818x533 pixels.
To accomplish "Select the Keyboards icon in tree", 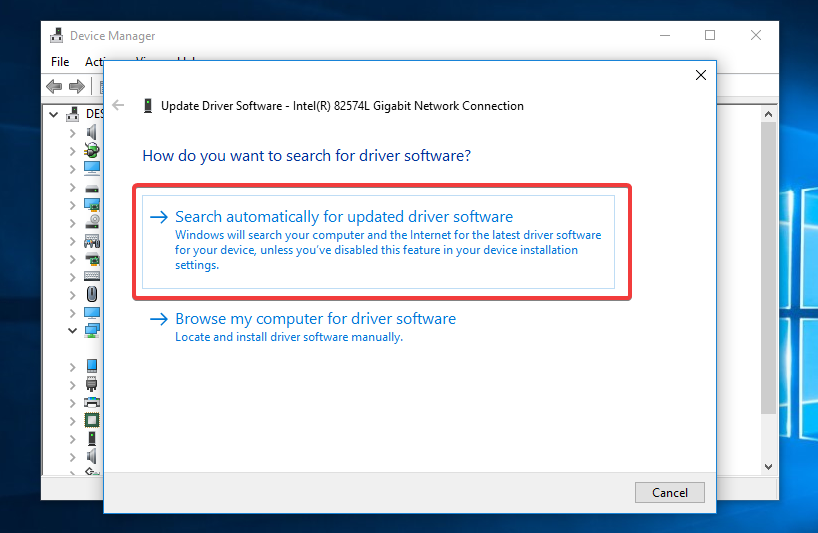I will [x=92, y=276].
